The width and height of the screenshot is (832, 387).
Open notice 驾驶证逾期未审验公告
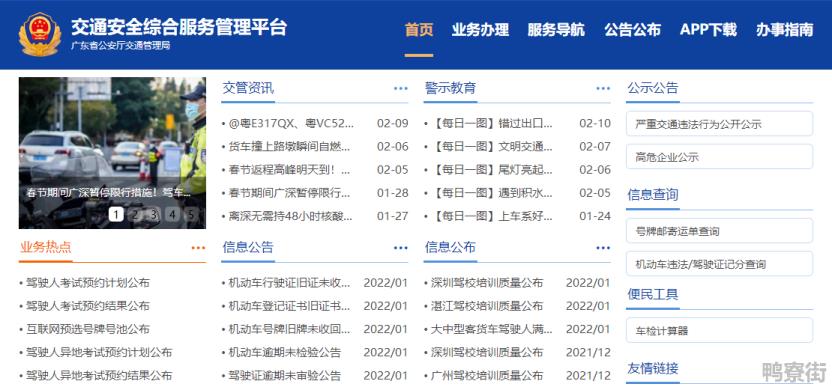click(x=284, y=375)
